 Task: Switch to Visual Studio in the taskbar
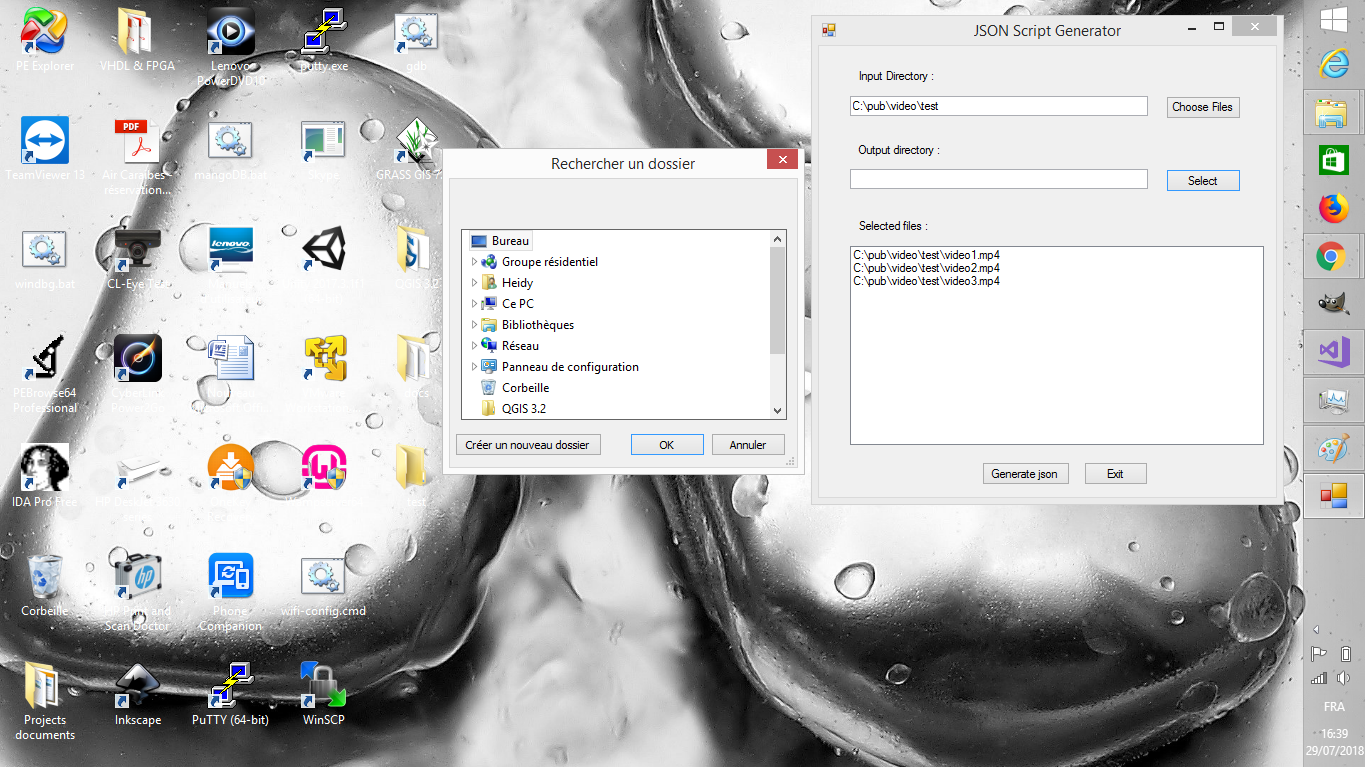pyautogui.click(x=1333, y=352)
